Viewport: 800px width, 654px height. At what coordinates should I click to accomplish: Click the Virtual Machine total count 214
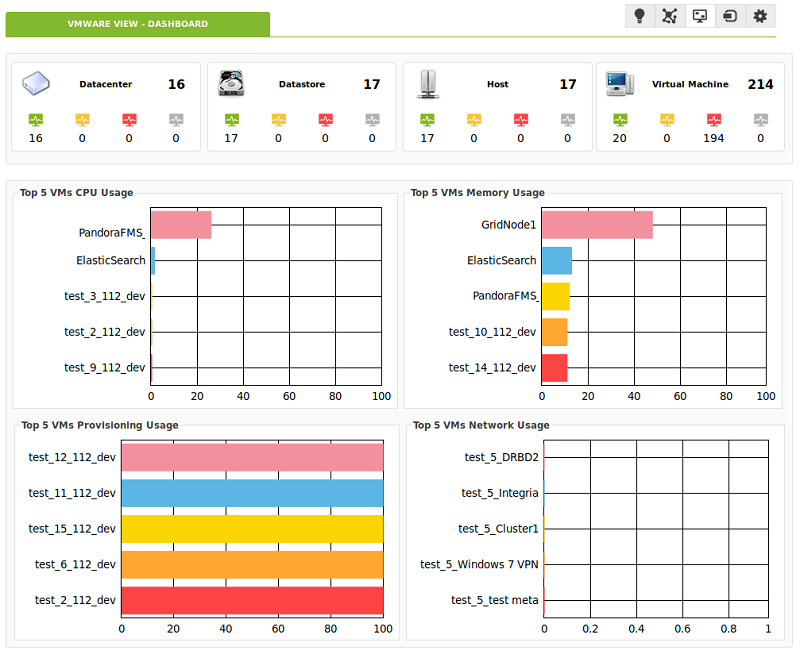tap(760, 84)
